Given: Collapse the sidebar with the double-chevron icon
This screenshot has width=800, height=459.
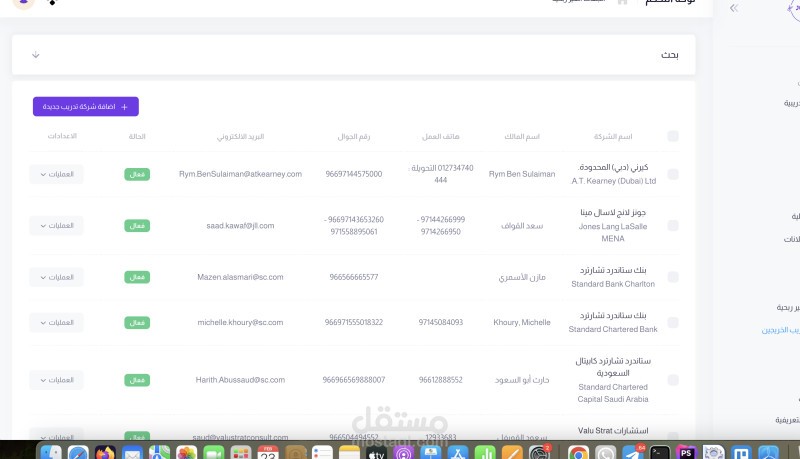Looking at the screenshot, I should [x=734, y=8].
